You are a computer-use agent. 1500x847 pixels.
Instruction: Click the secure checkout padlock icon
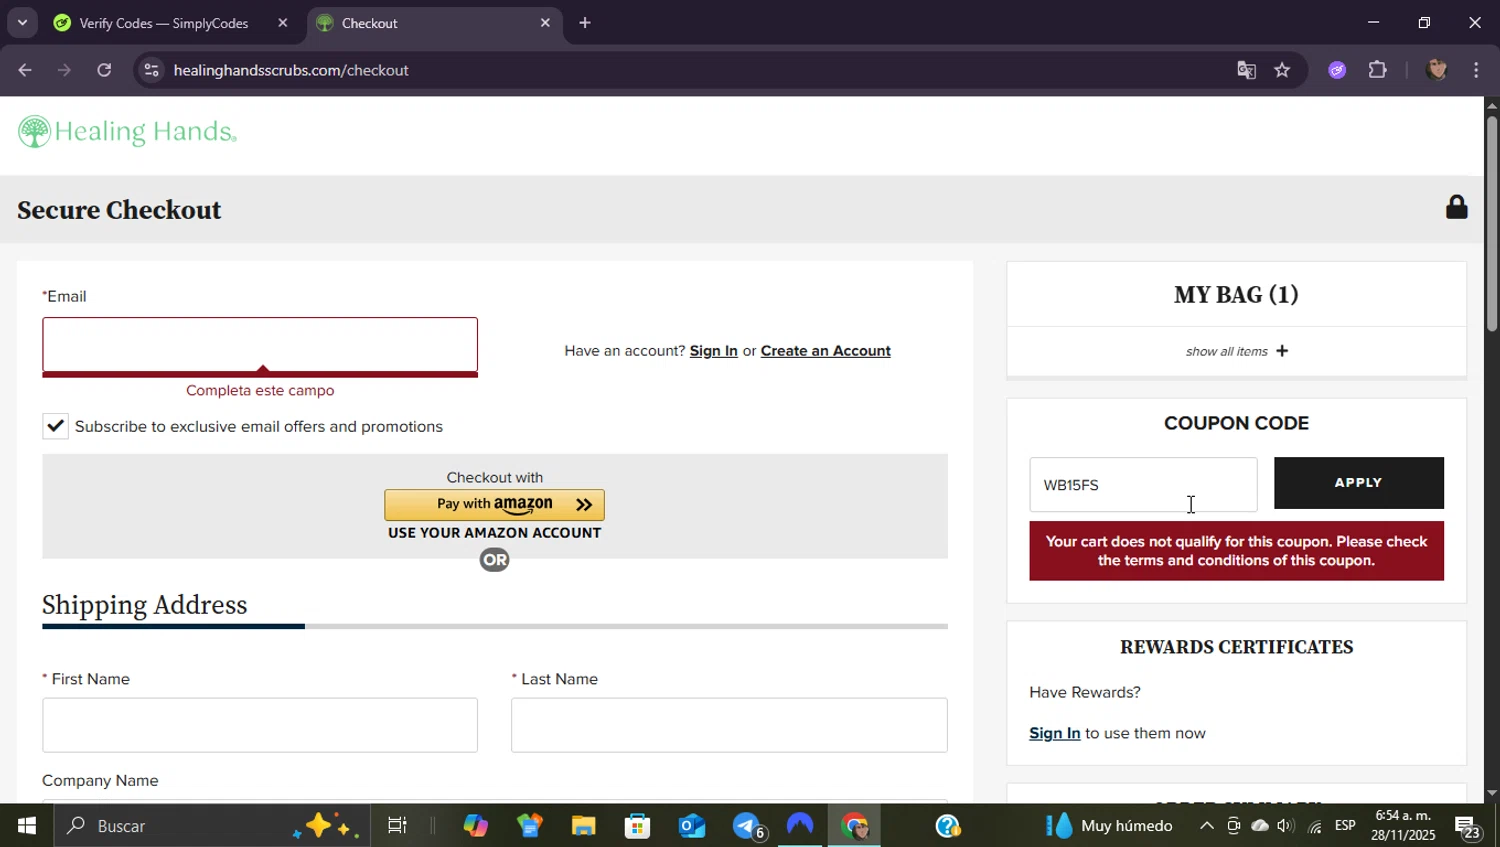point(1456,207)
